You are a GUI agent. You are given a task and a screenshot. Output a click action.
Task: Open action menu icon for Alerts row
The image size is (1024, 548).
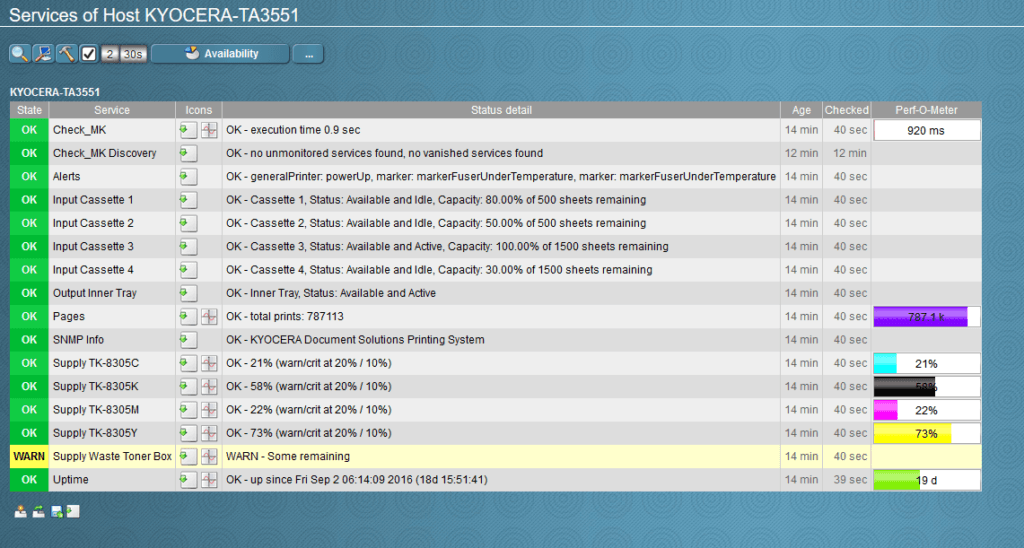tap(188, 176)
